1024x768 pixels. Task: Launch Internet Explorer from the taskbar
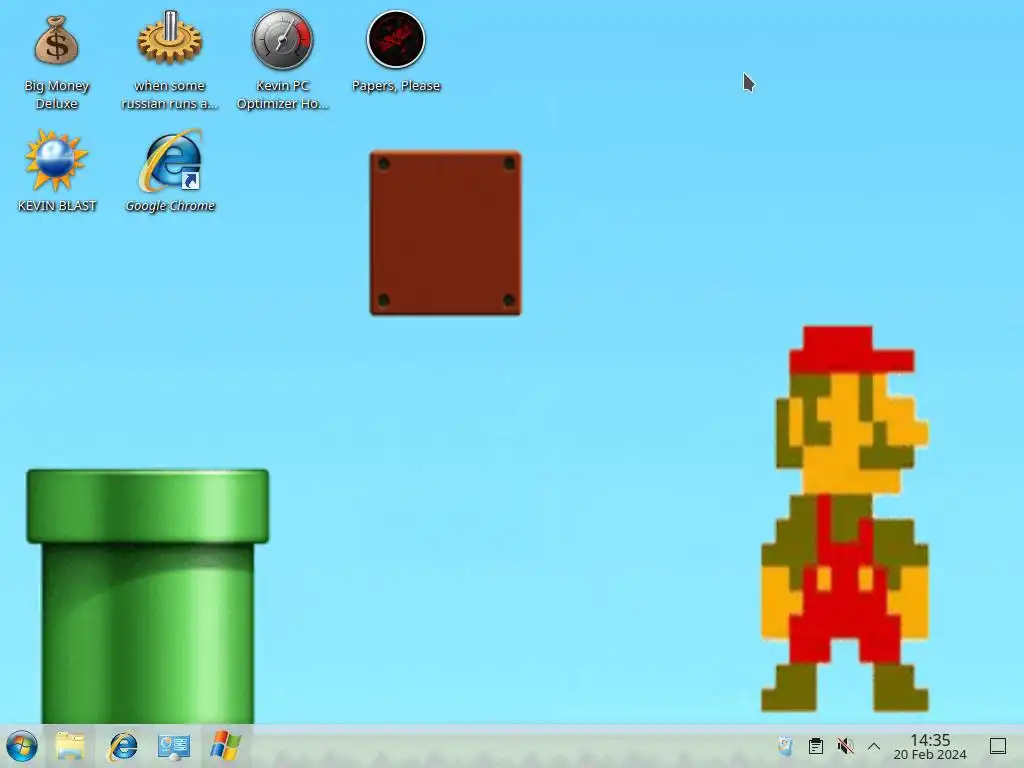coord(122,746)
